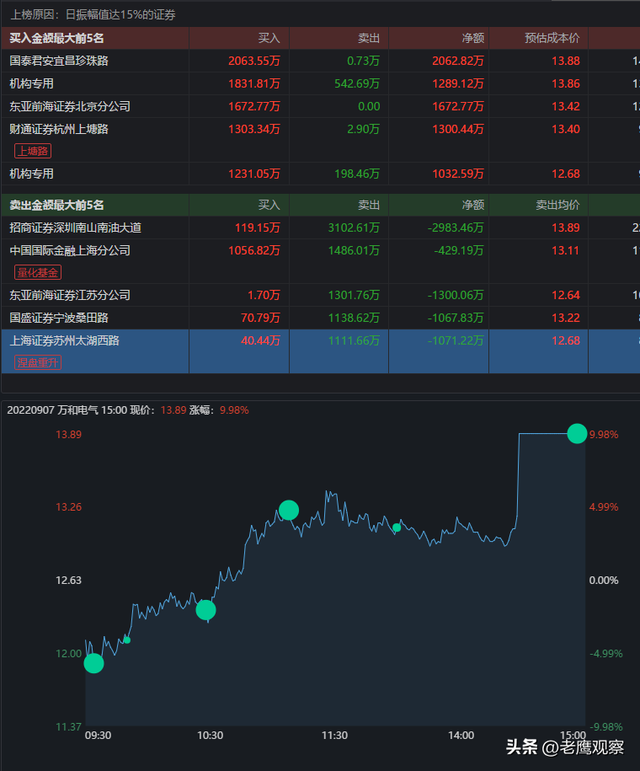The image size is (640, 771).
Task: Click net amount 1300.44万 cell
Action: pyautogui.click(x=458, y=129)
